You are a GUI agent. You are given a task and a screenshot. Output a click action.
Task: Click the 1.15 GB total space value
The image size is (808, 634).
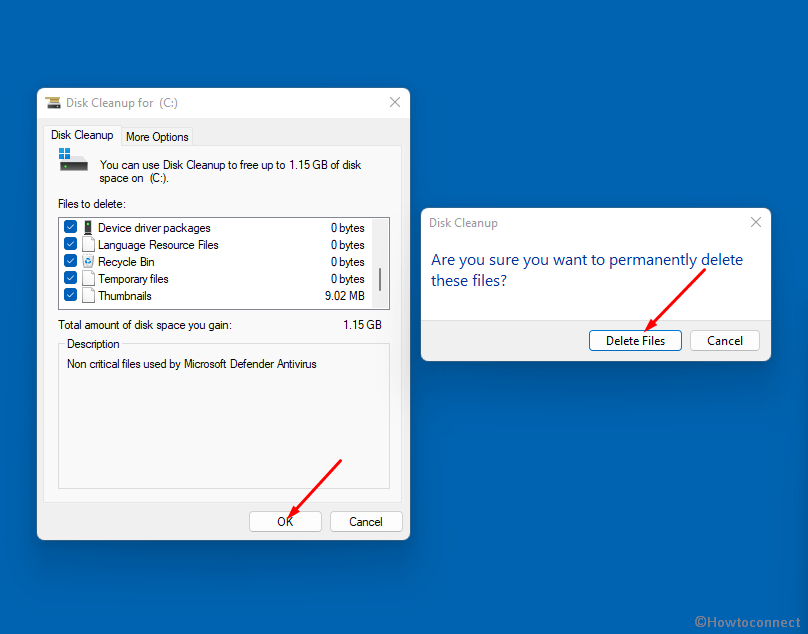362,325
